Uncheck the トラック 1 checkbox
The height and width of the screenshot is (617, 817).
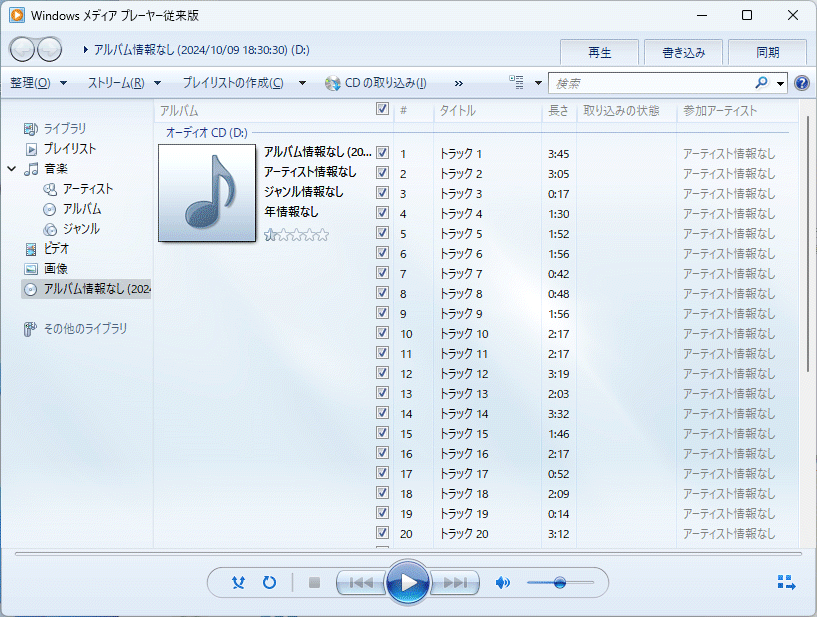382,153
